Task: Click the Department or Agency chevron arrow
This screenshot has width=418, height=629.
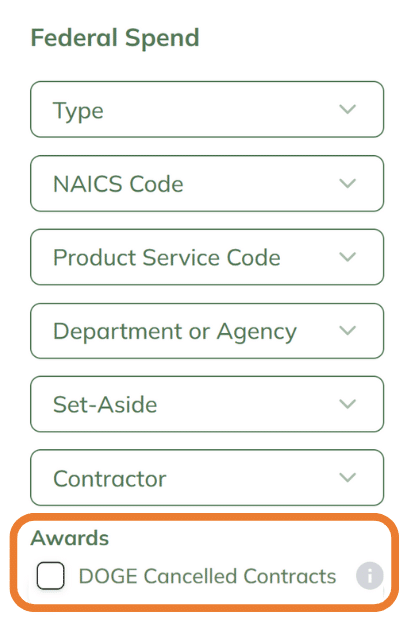Action: 347,331
